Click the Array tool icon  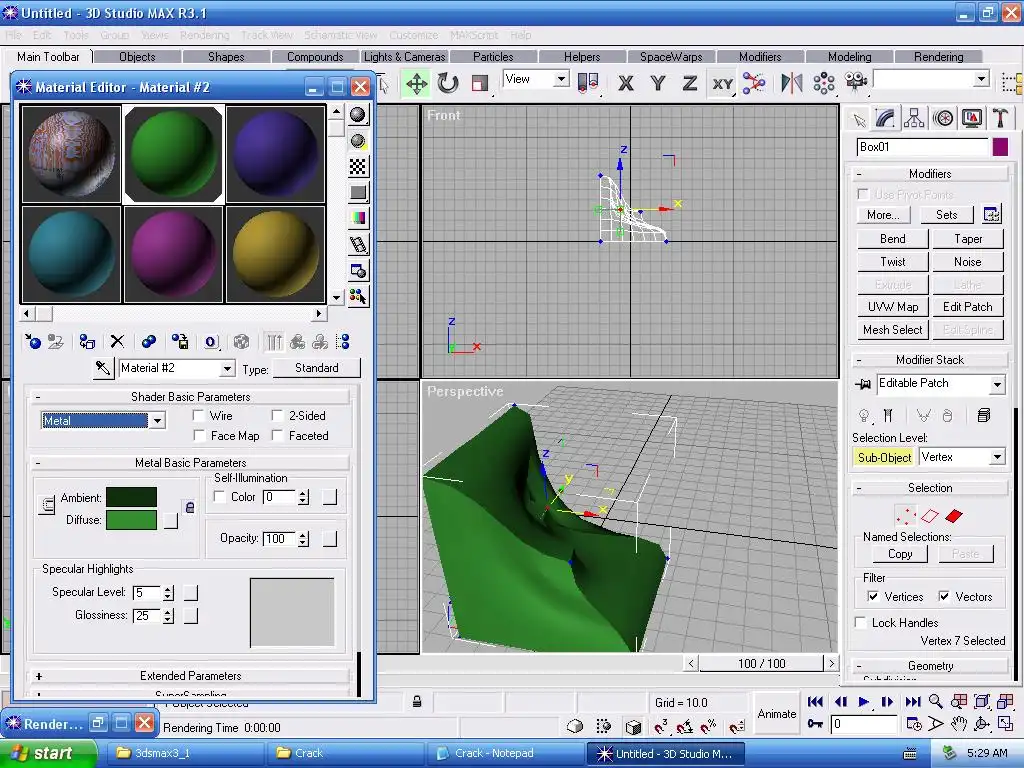point(824,84)
